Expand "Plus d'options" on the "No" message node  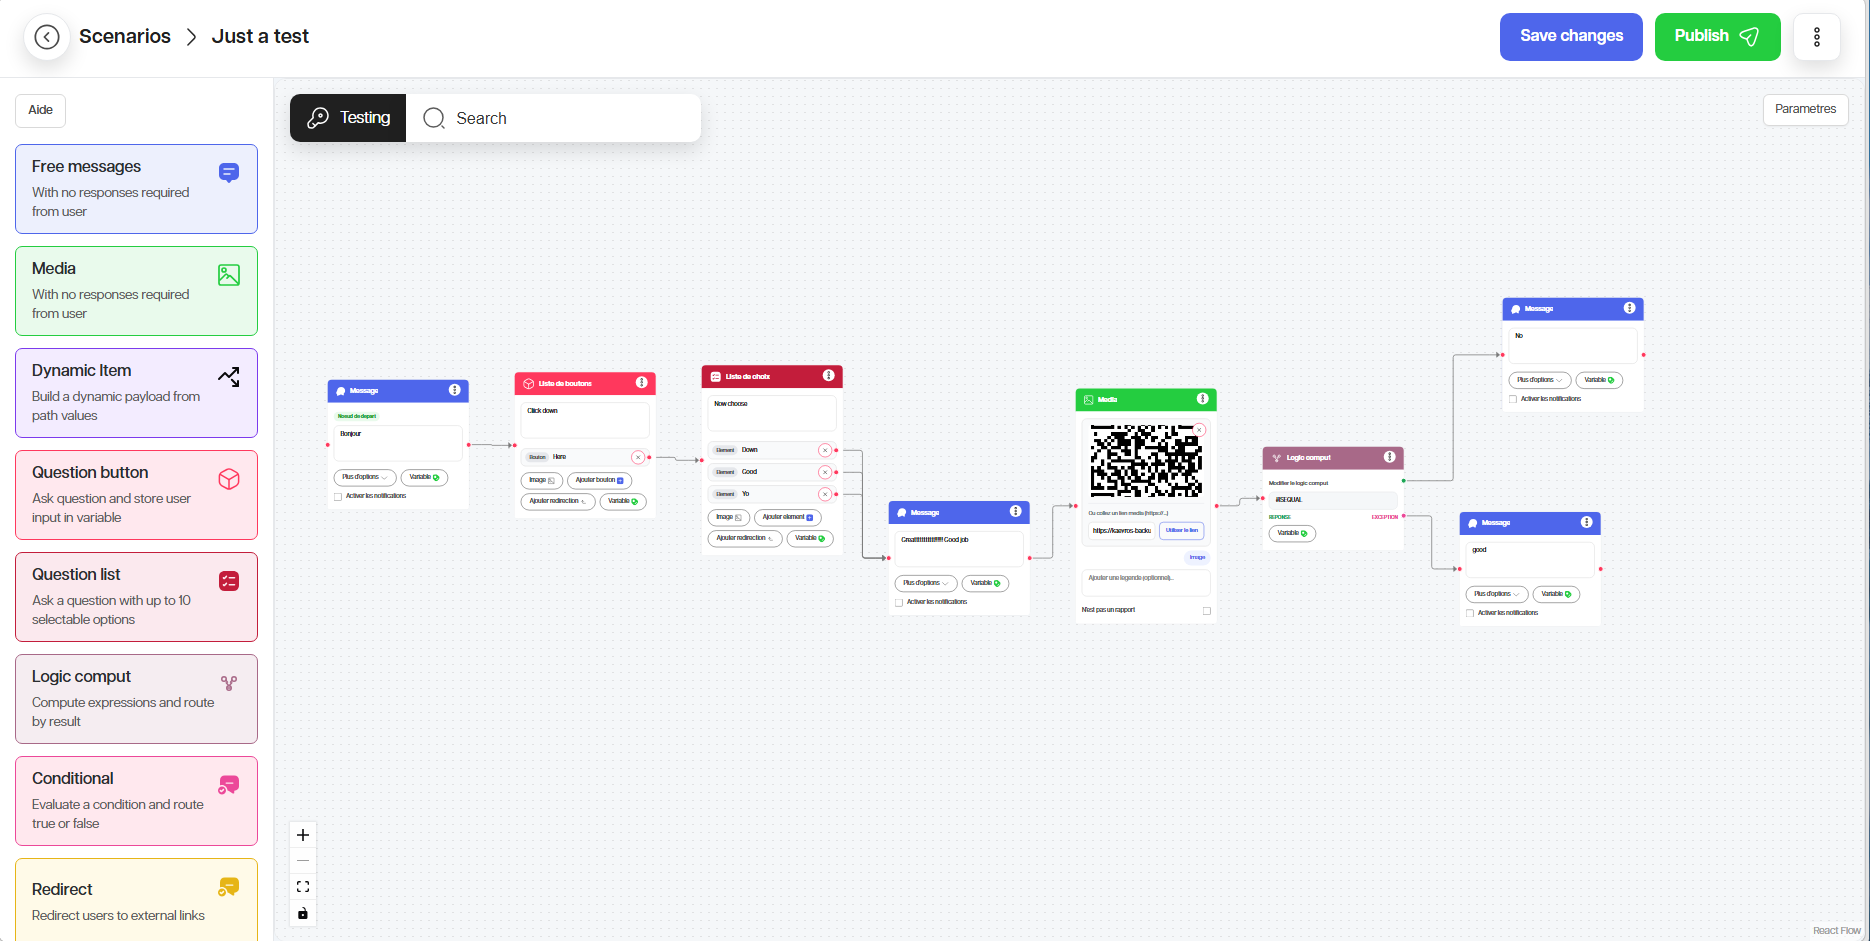tap(1539, 380)
